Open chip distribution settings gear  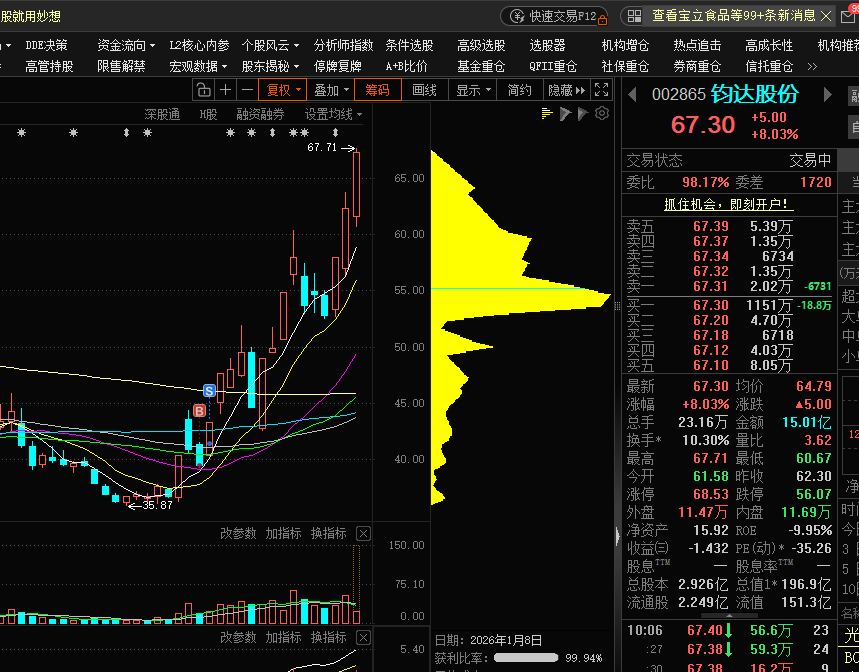point(602,113)
